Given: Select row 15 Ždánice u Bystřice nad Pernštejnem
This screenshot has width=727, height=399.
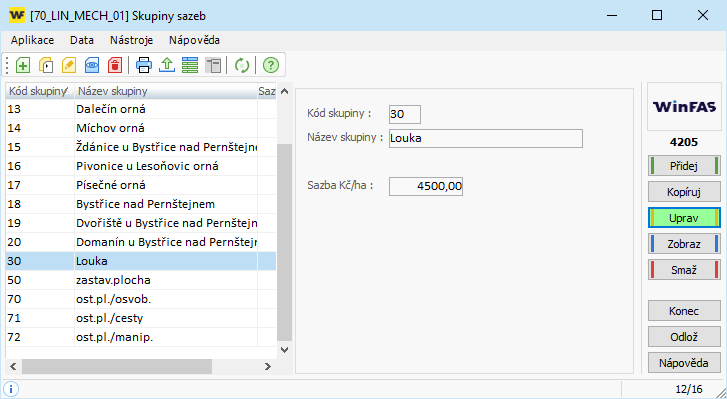Looking at the screenshot, I should tap(141, 147).
